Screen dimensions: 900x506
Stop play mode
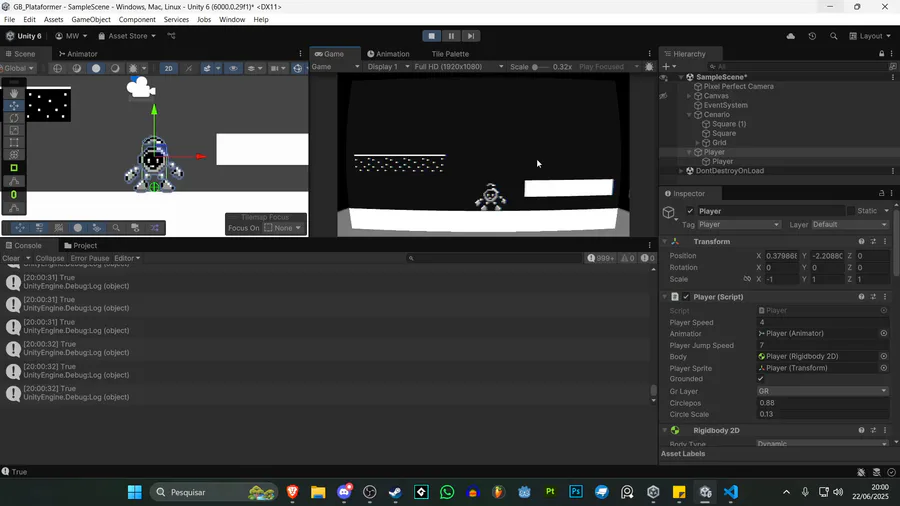[432, 36]
